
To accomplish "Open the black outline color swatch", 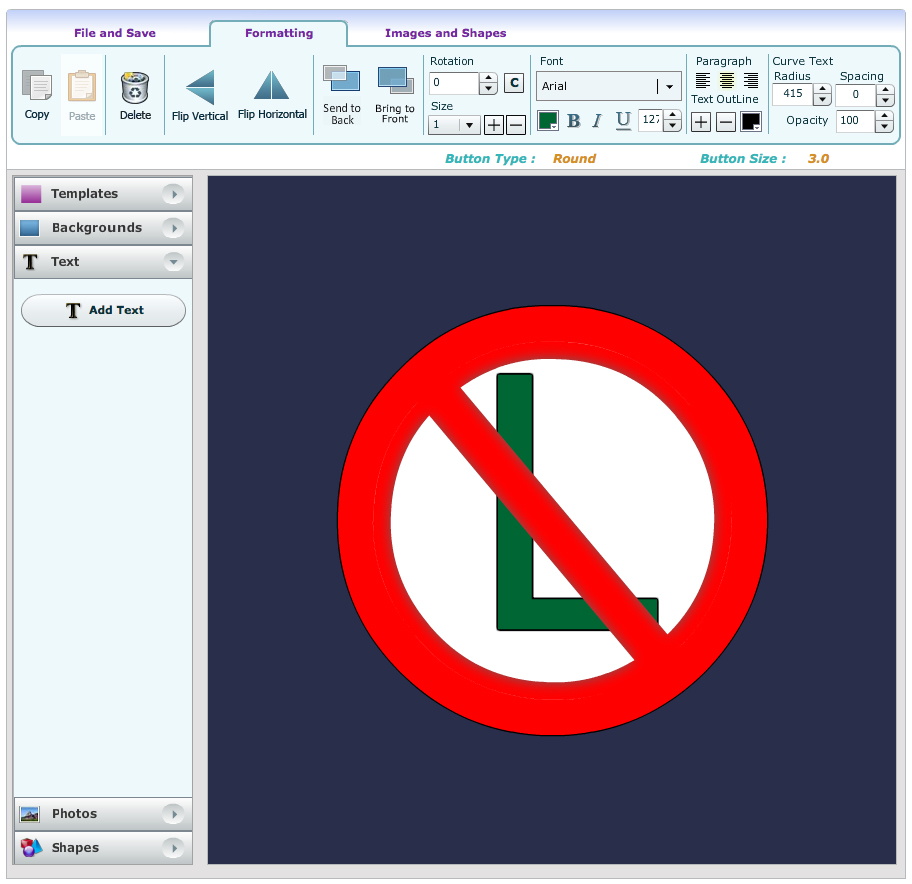I will tap(751, 122).
